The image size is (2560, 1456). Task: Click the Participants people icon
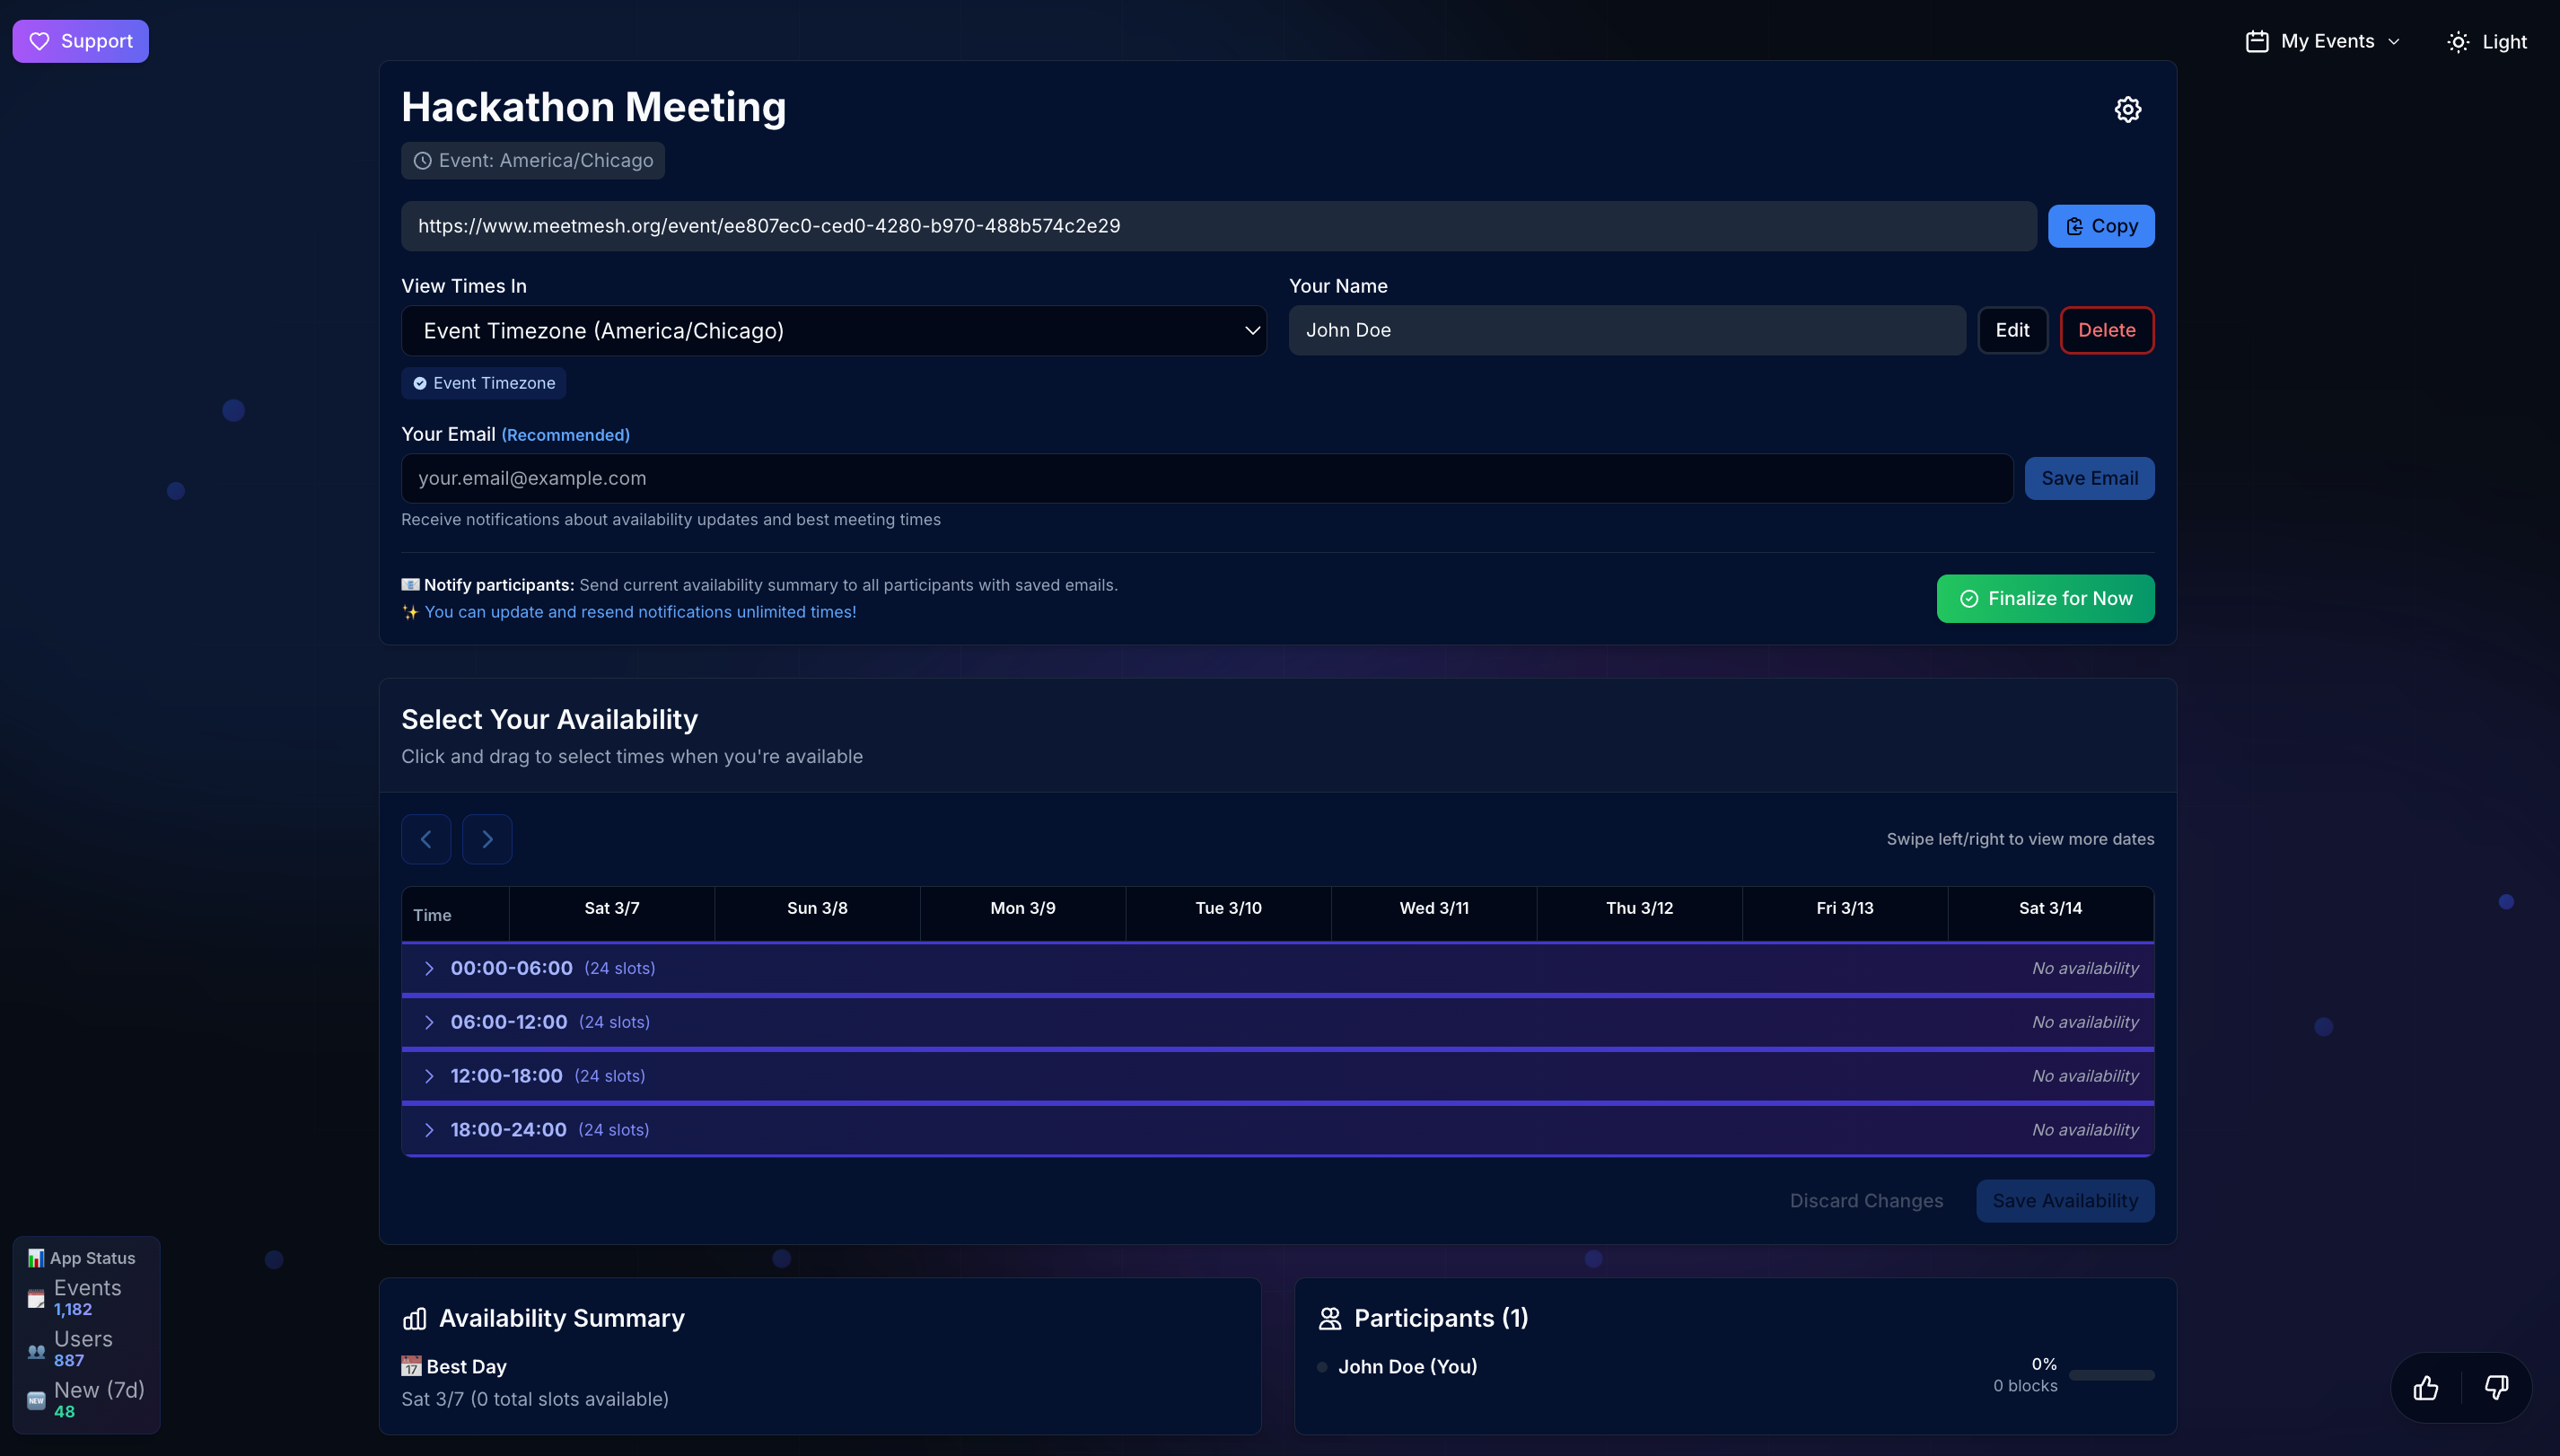(1330, 1317)
